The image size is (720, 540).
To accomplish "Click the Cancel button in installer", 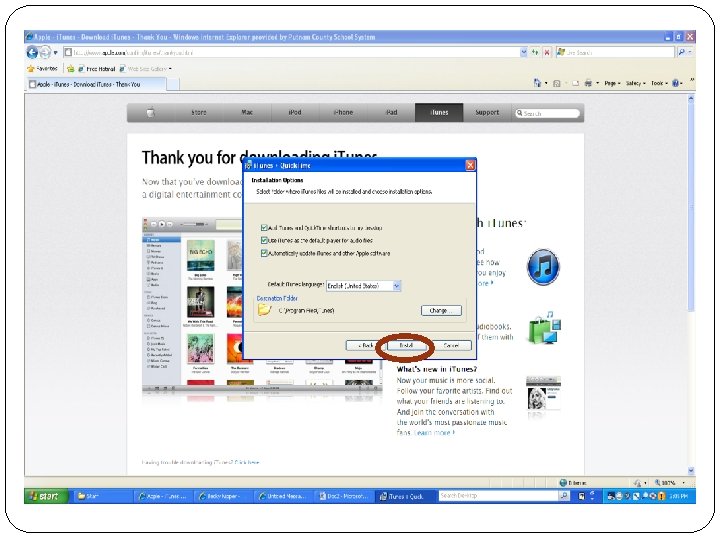I will pyautogui.click(x=451, y=345).
